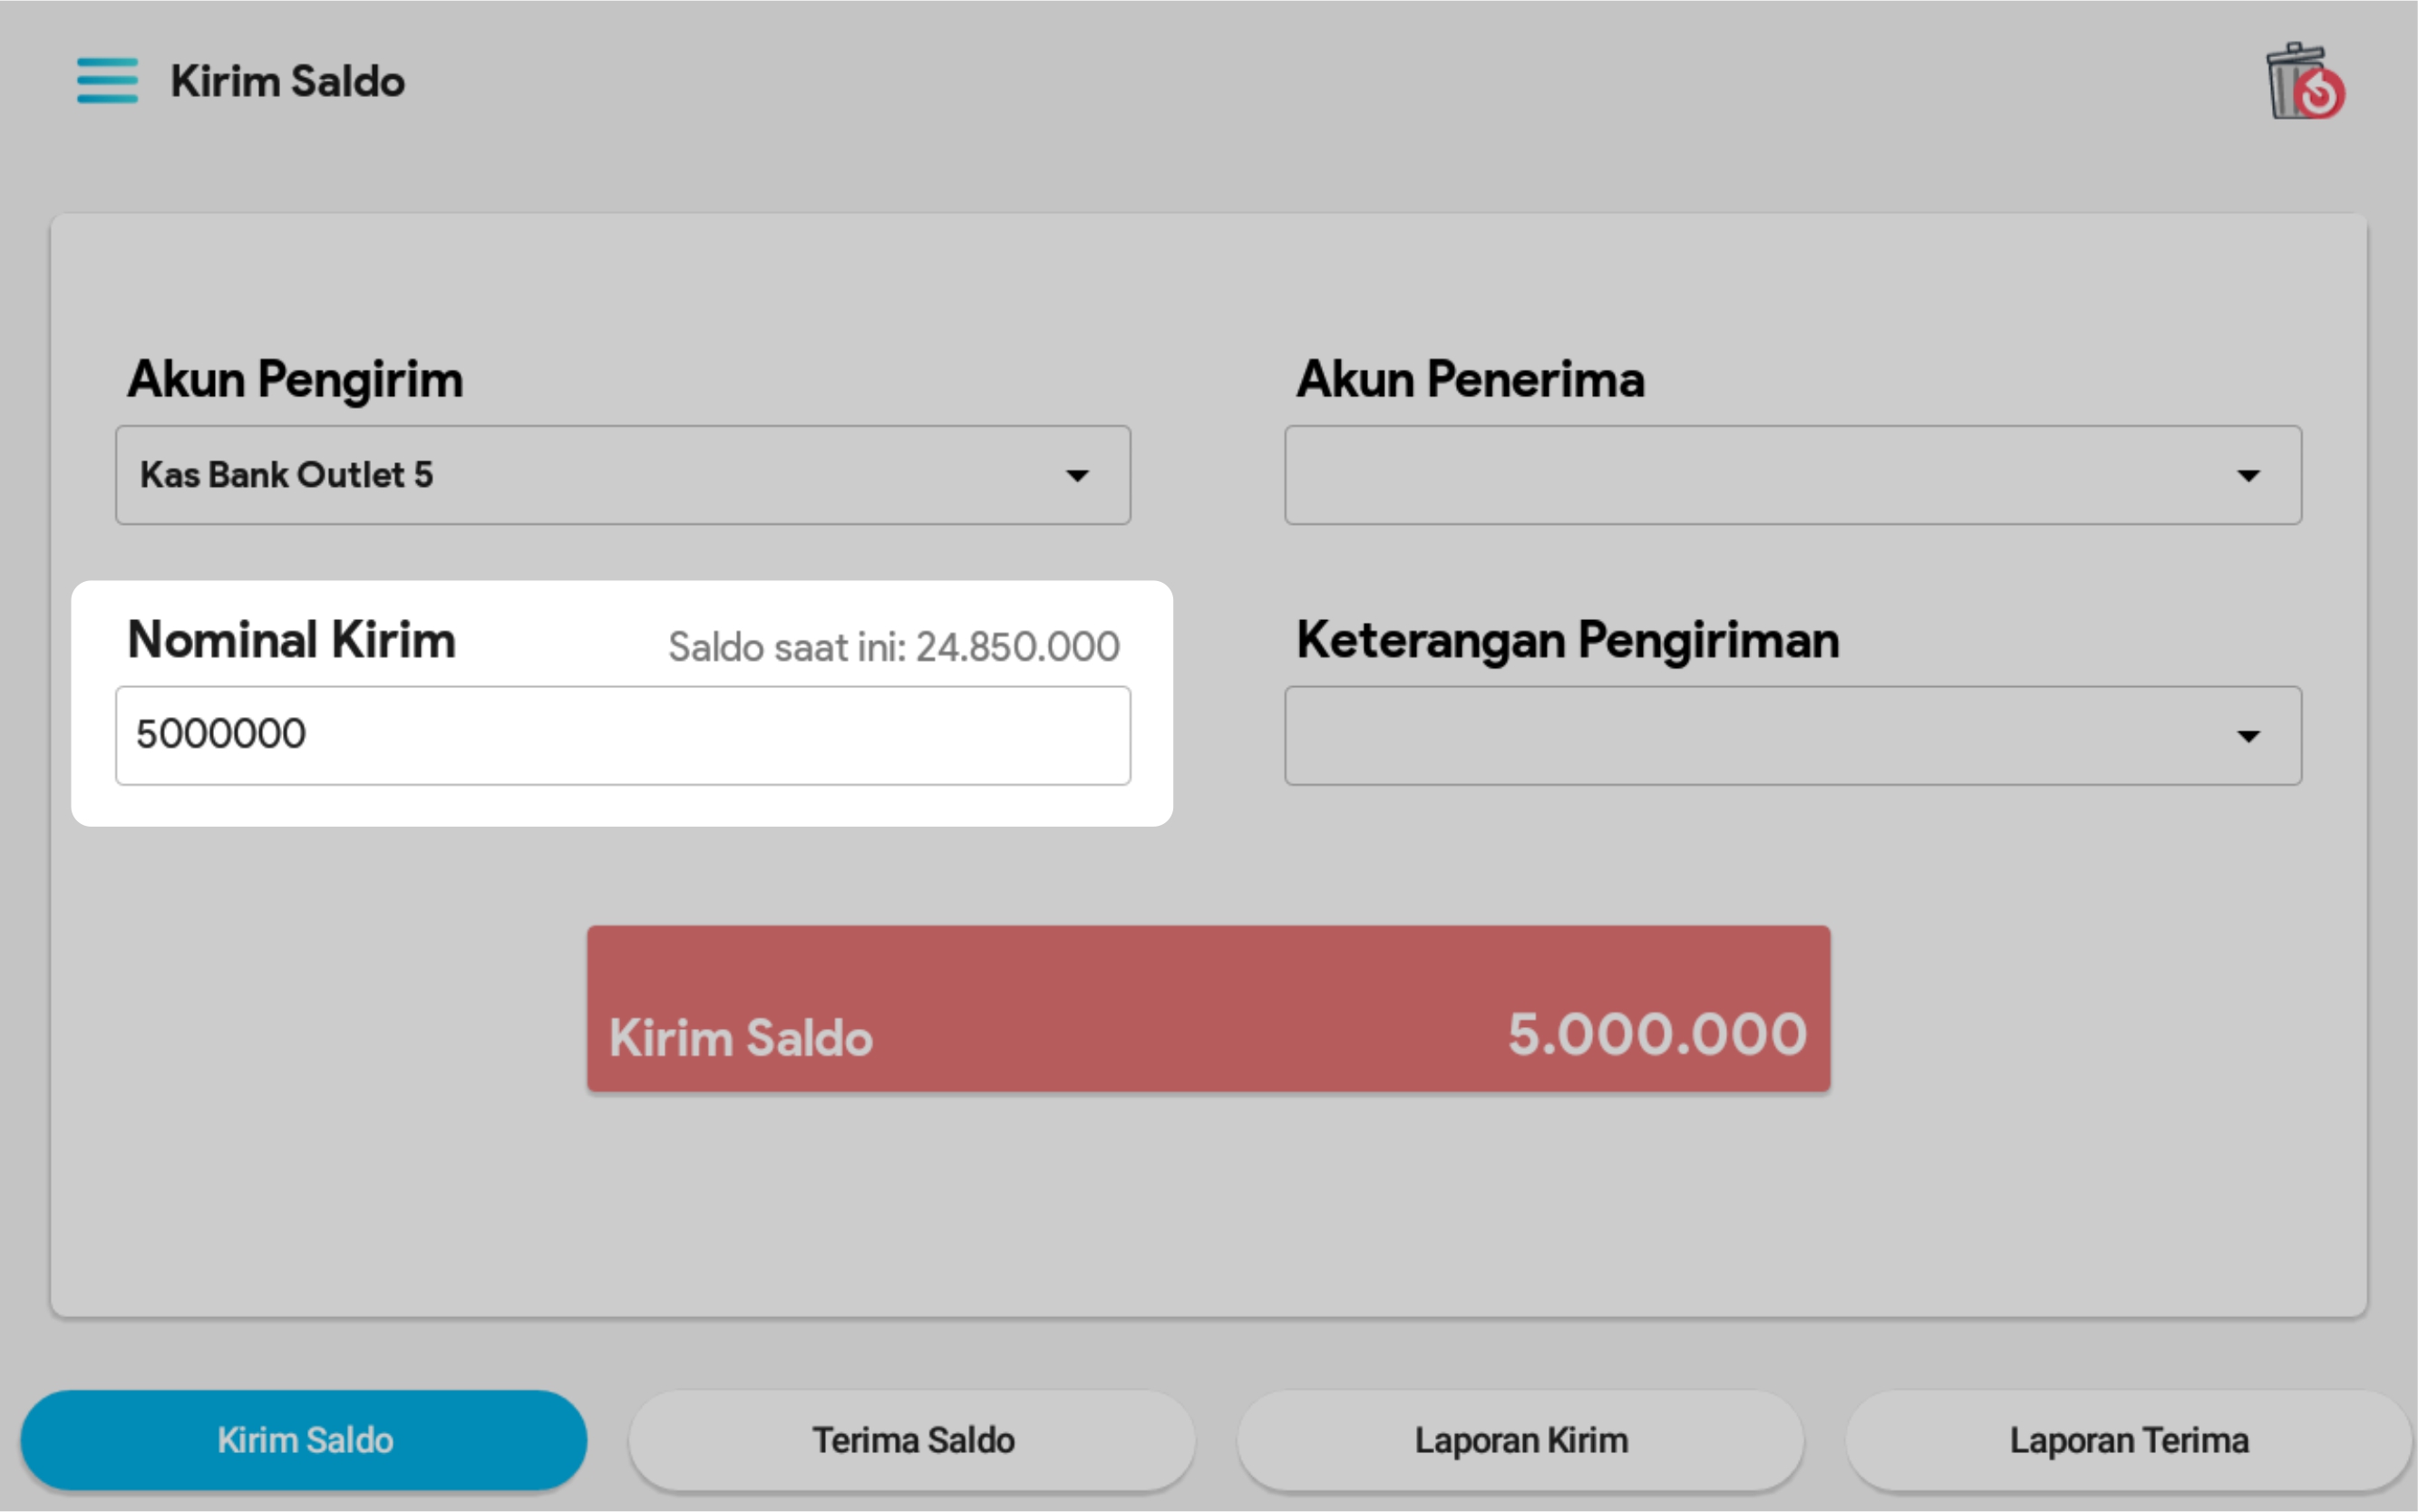Click the empty Keterangan Pengiriman combo box
Viewport: 2418px width, 1512px height.
click(1750, 737)
